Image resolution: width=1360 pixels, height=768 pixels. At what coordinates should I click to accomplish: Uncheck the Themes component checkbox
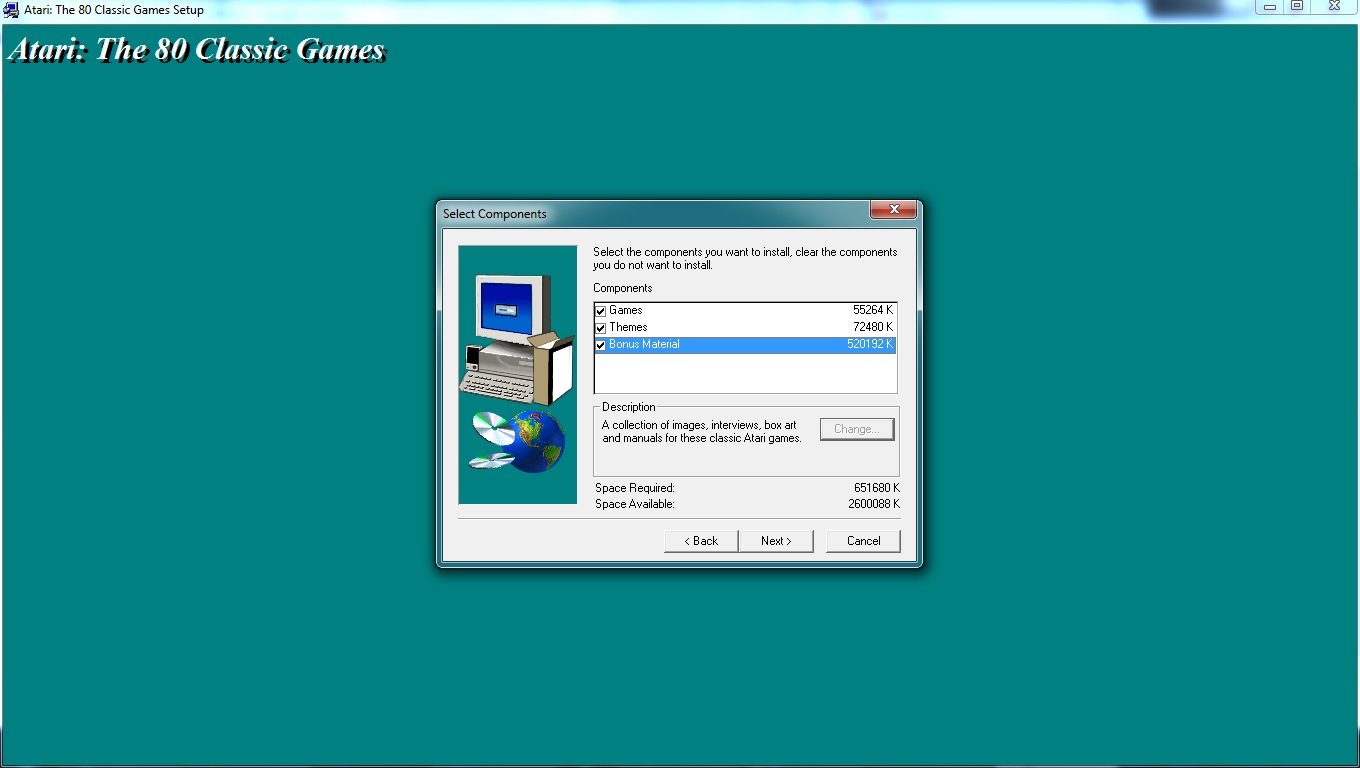(601, 328)
